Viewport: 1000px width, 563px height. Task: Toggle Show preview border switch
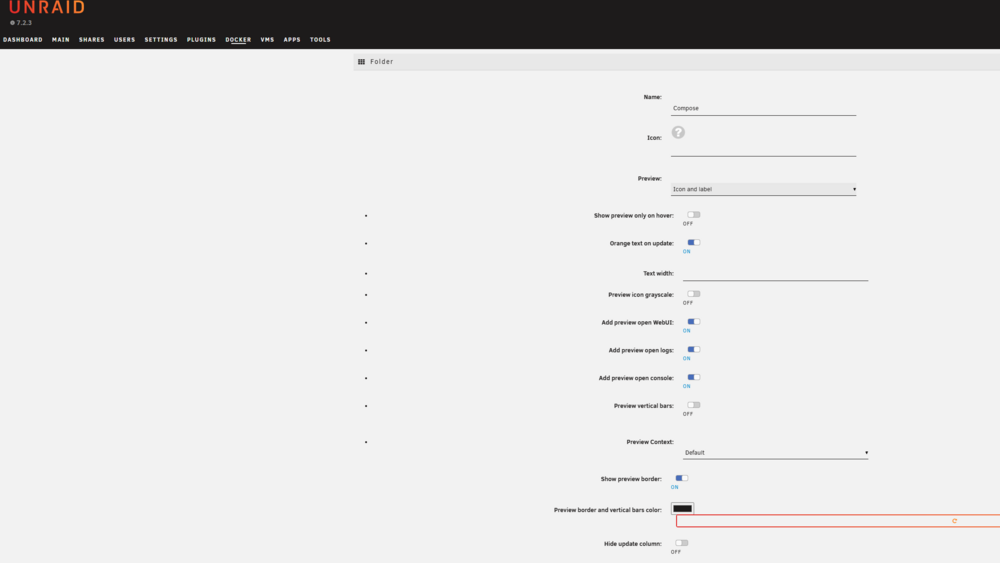pos(681,478)
